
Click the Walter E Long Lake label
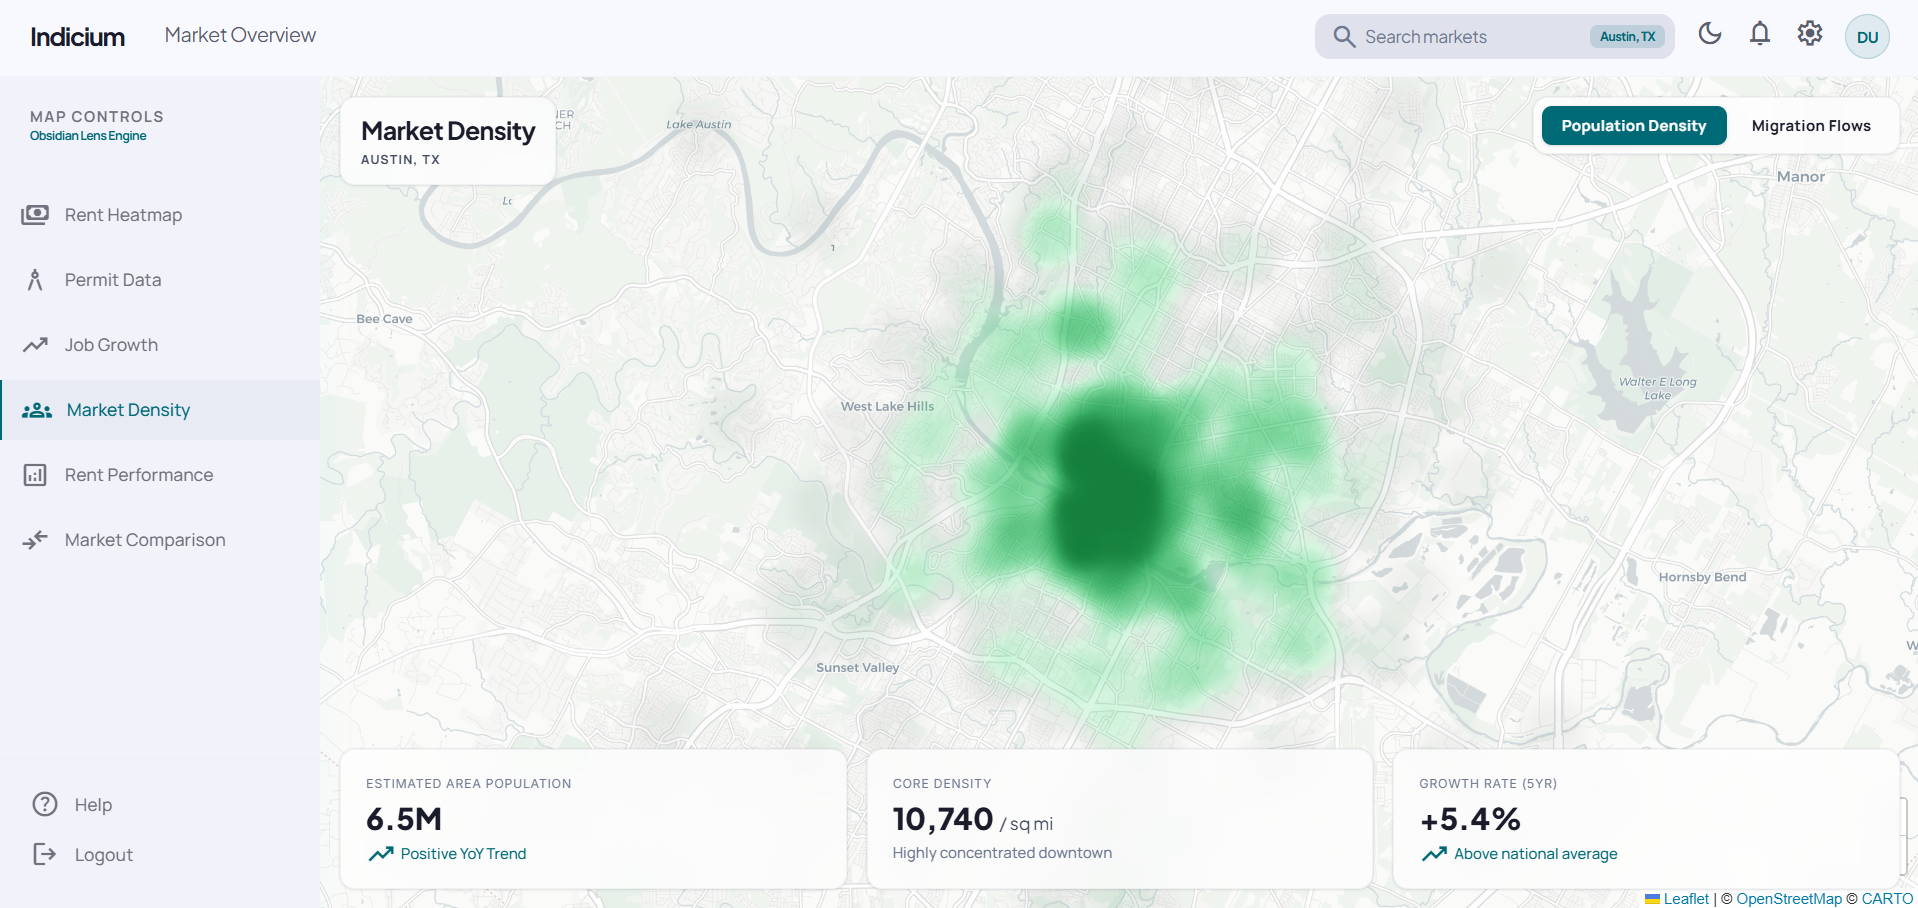[x=1657, y=388]
